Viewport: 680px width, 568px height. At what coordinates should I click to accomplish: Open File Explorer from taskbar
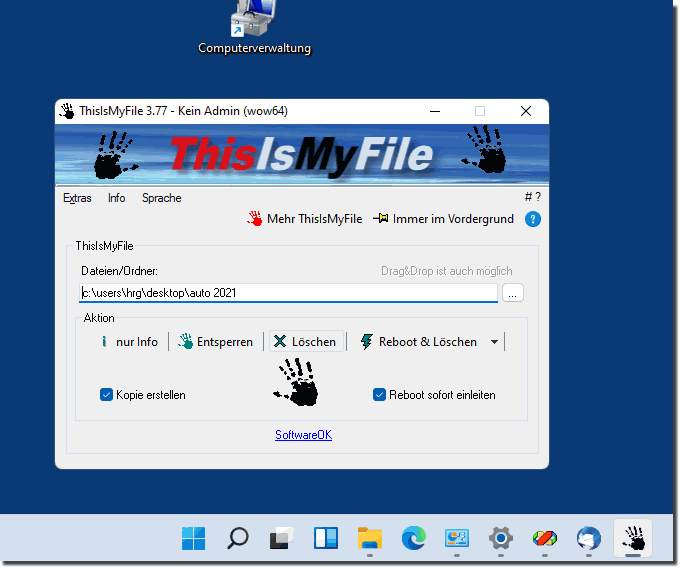(x=369, y=539)
